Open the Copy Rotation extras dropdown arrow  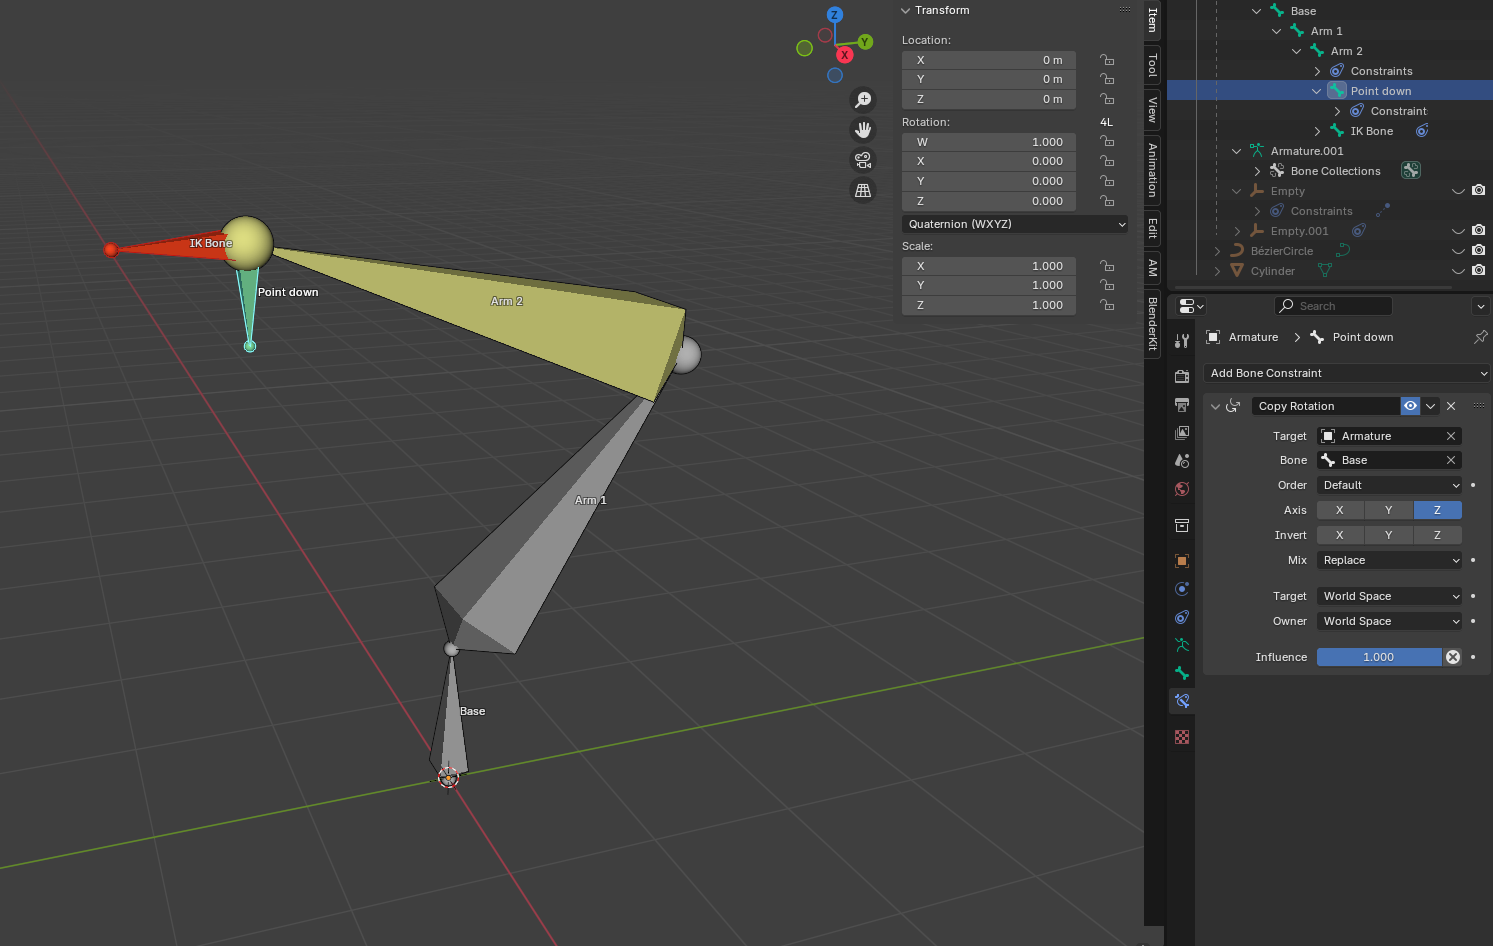coord(1431,406)
